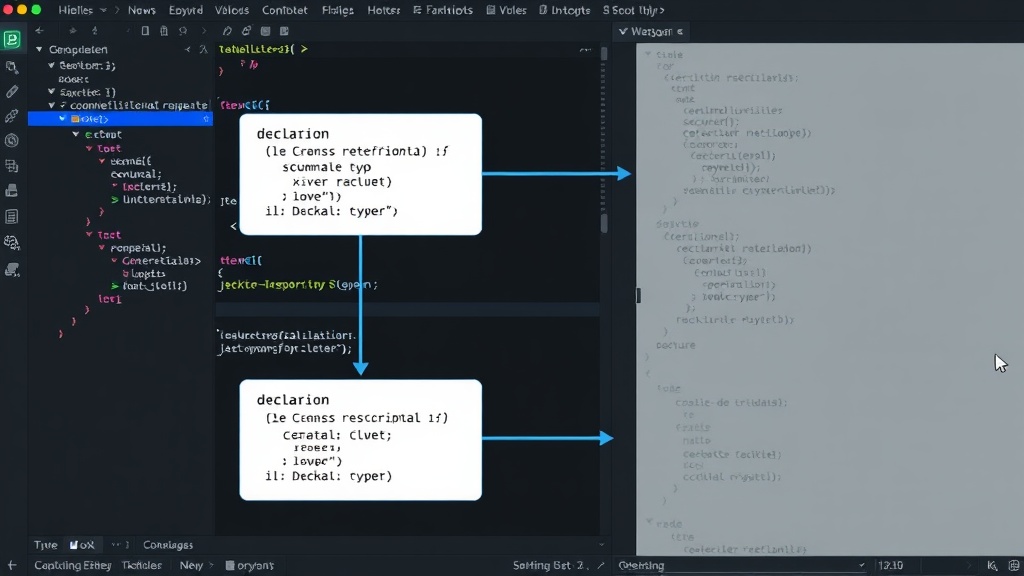Click the collapse arrow icon in the Geropdeten panel header
The width and height of the screenshot is (1024, 576).
click(x=188, y=50)
